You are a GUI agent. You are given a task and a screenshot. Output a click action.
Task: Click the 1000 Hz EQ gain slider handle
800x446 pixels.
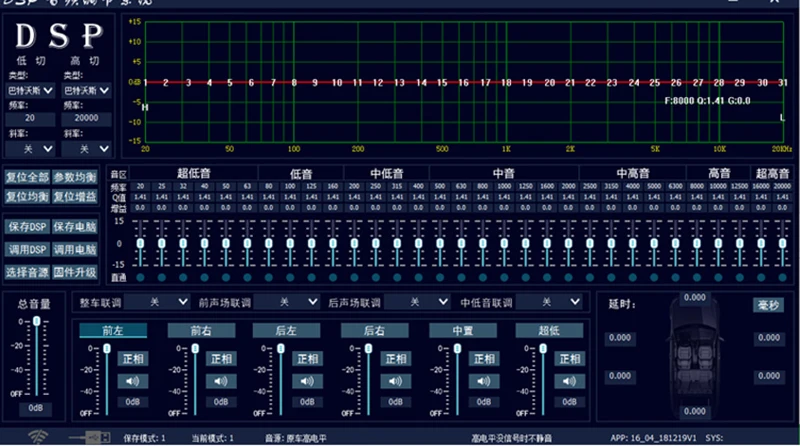[504, 243]
